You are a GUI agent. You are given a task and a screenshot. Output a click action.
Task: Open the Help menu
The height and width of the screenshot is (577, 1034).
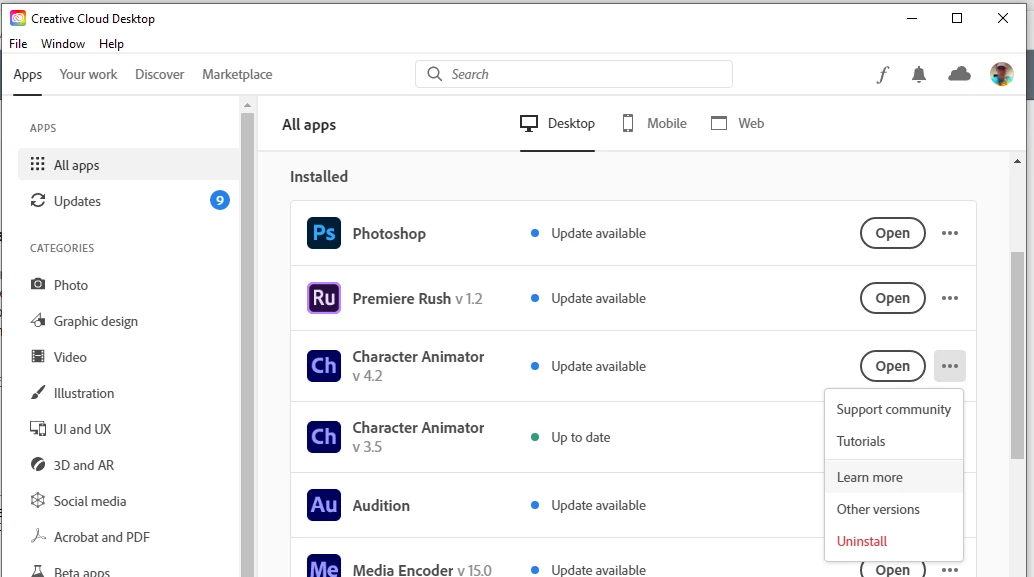tap(111, 44)
